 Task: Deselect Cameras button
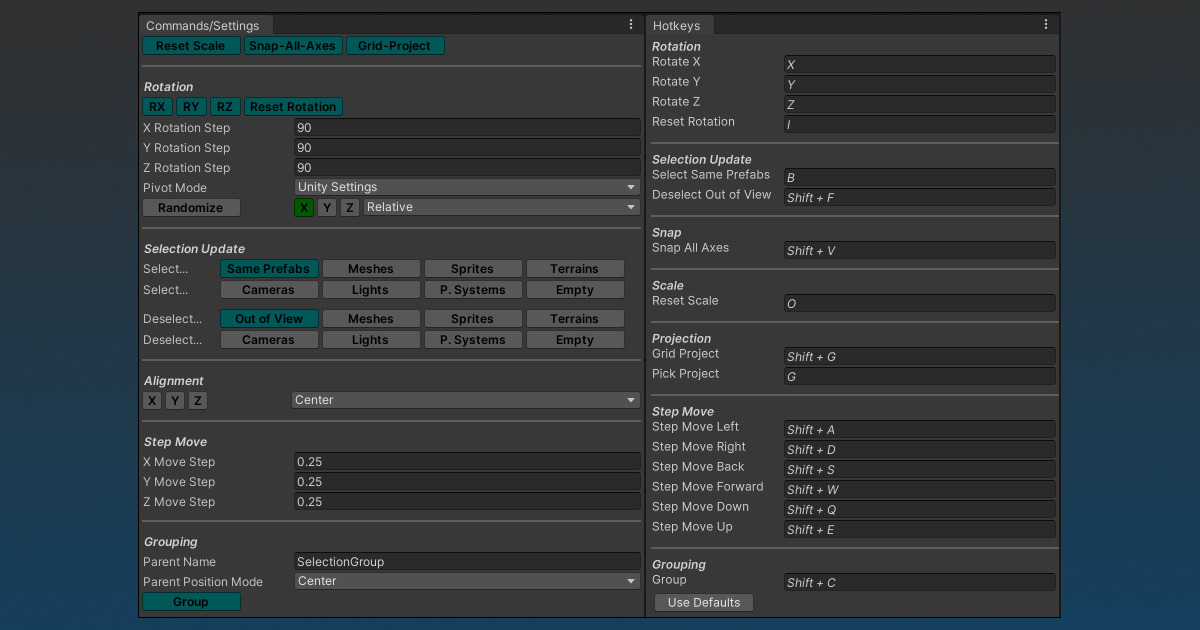point(270,340)
